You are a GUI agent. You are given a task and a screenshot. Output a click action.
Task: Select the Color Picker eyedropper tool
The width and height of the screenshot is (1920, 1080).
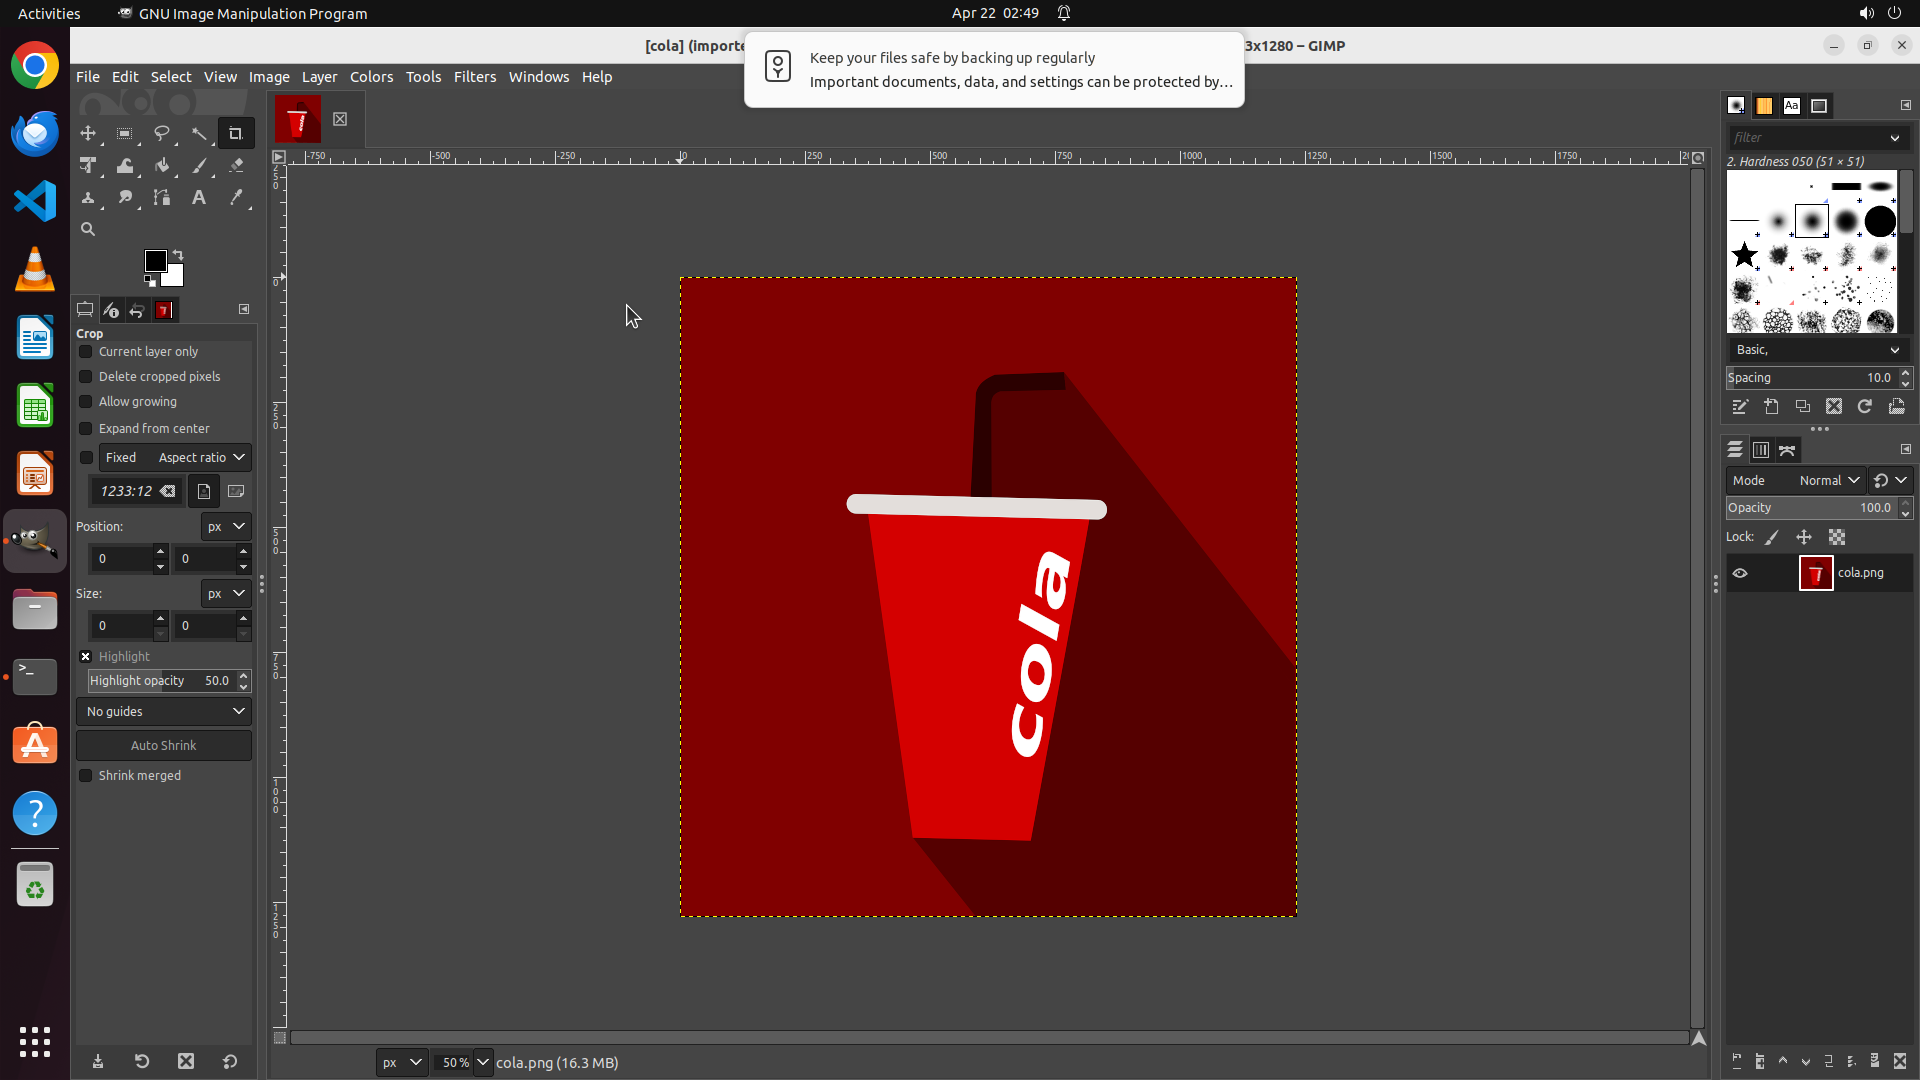[x=236, y=198]
